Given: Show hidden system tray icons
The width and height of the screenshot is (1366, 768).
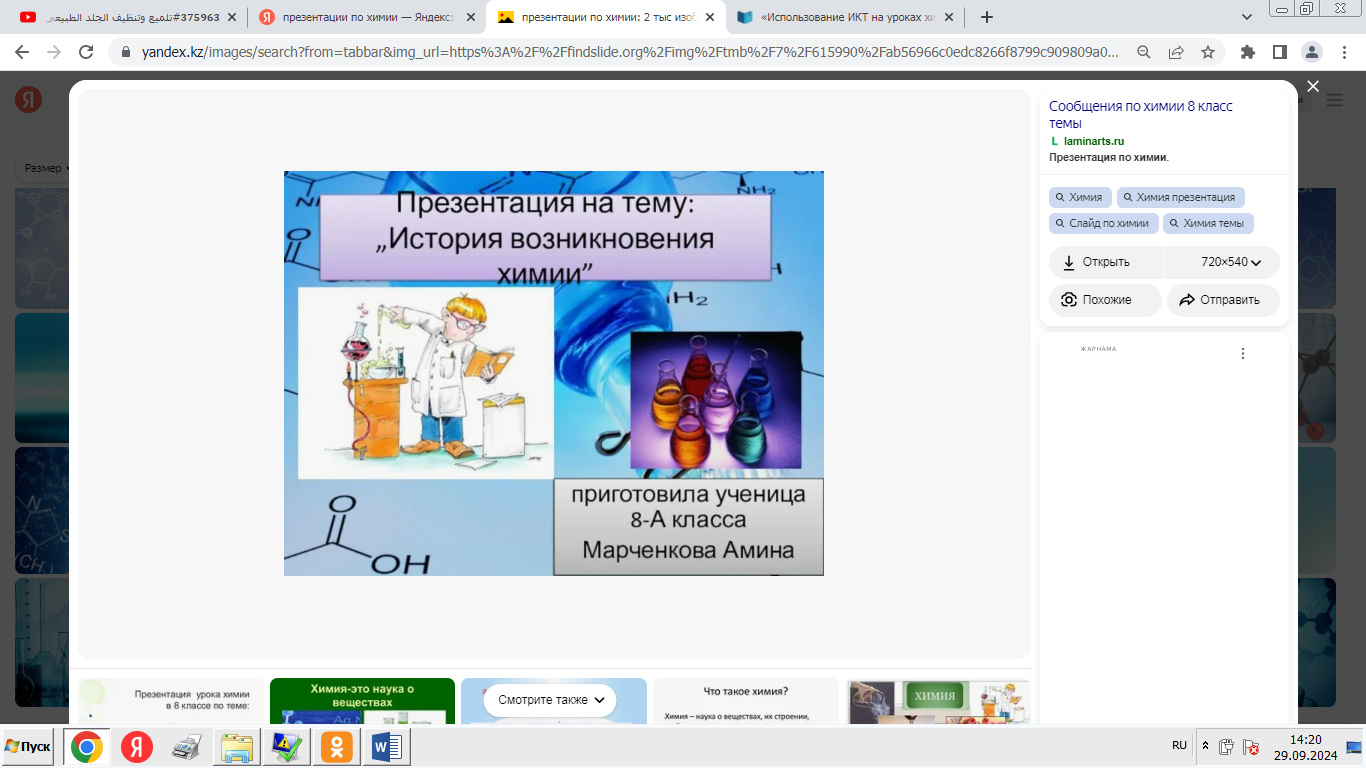Looking at the screenshot, I should coord(1205,747).
